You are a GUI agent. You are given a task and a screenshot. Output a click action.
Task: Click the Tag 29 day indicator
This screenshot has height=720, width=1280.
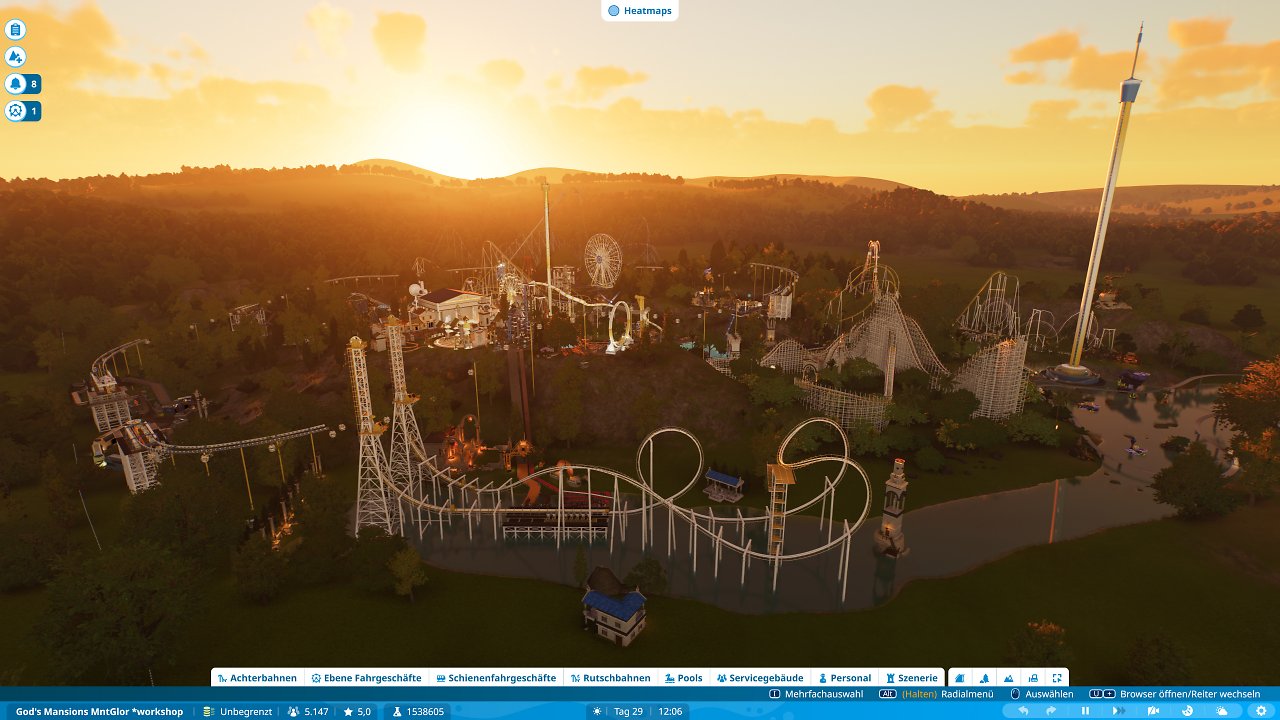tap(628, 711)
